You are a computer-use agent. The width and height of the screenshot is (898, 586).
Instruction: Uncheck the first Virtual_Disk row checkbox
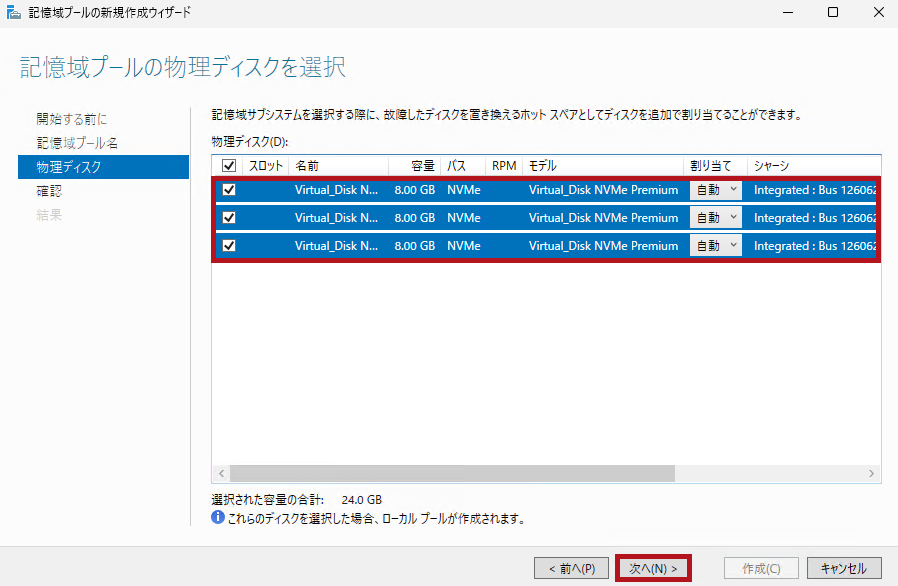tap(229, 190)
